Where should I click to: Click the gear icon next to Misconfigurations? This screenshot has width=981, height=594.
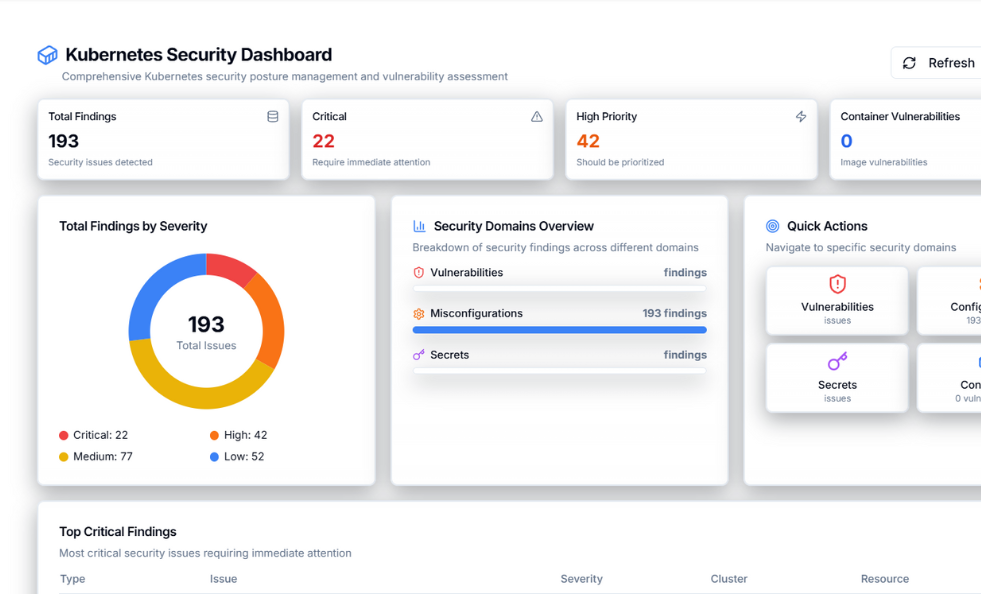419,314
